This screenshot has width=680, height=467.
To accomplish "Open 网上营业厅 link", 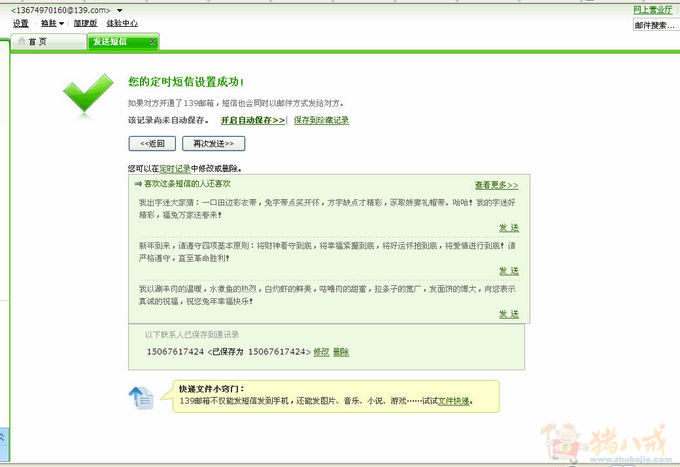I will pyautogui.click(x=653, y=10).
